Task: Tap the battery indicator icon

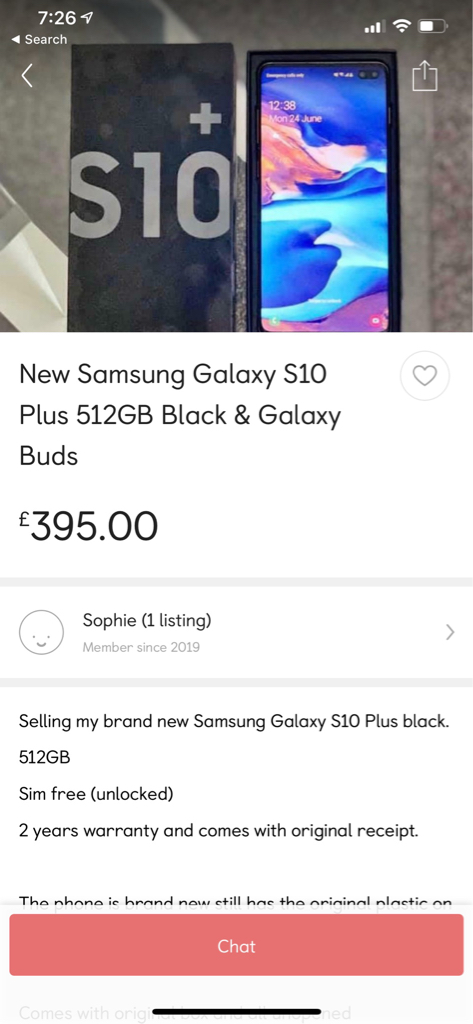Action: coord(434,27)
